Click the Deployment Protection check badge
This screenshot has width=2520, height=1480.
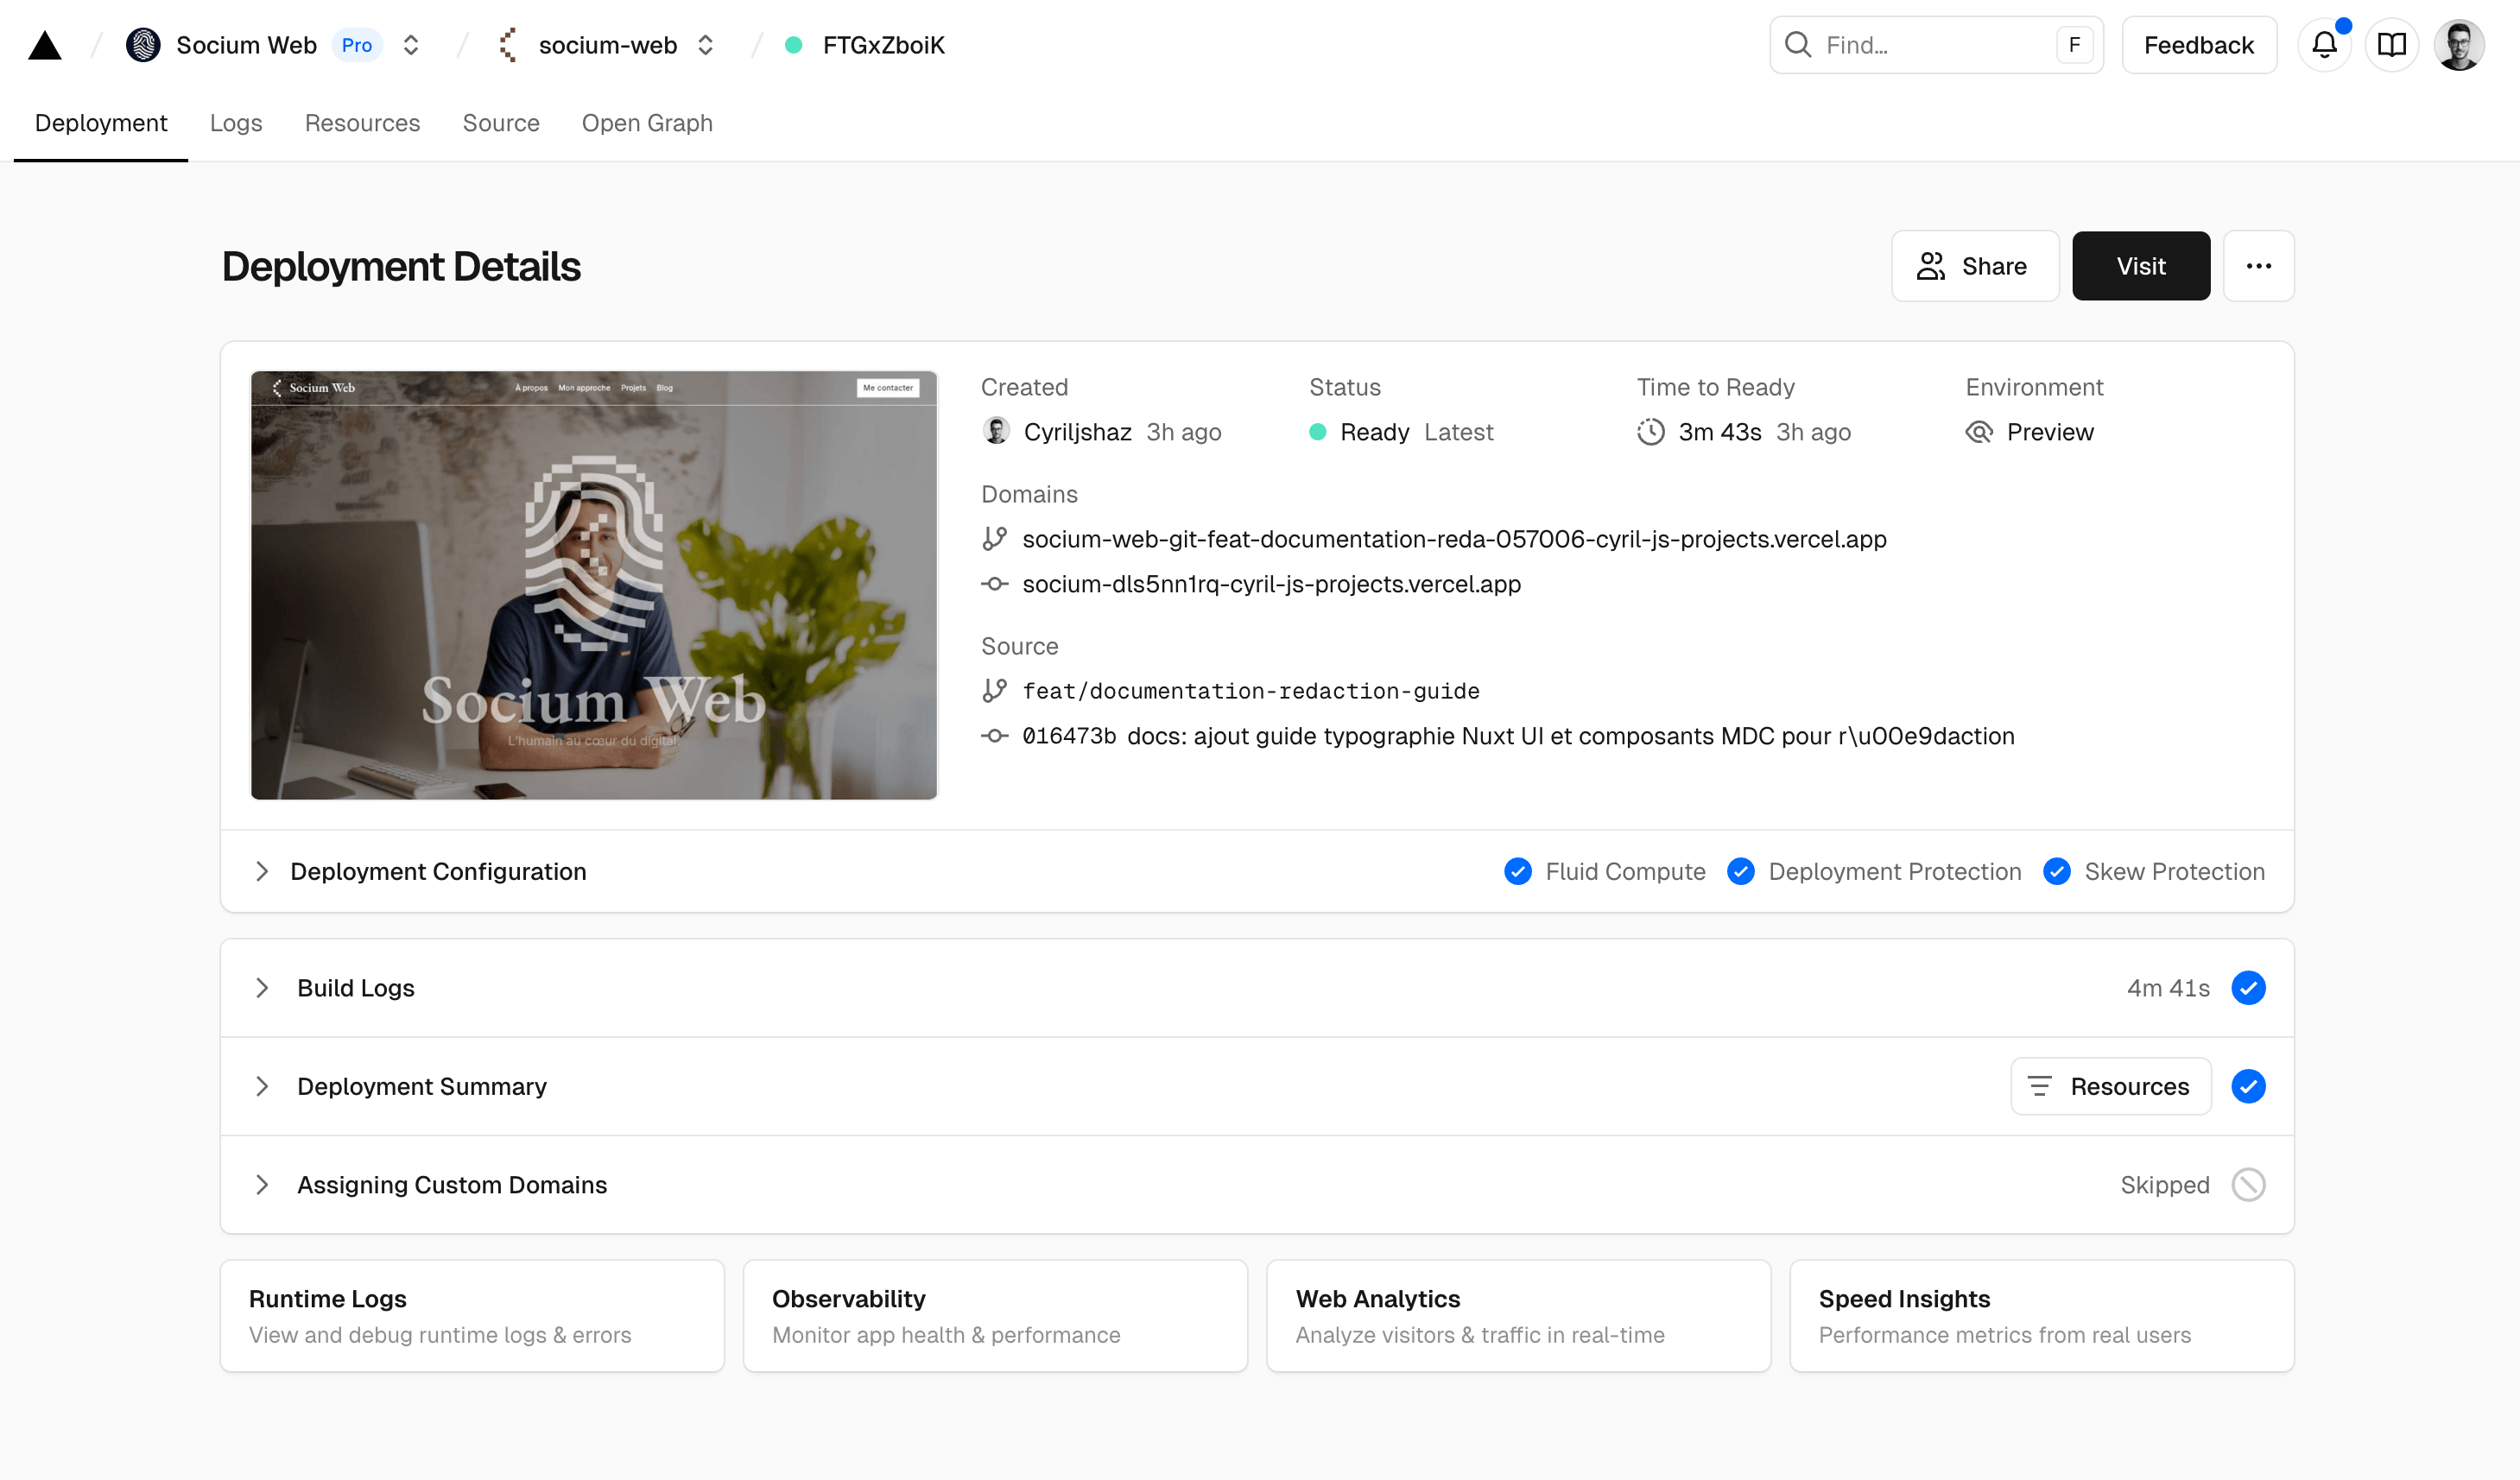pyautogui.click(x=1741, y=871)
